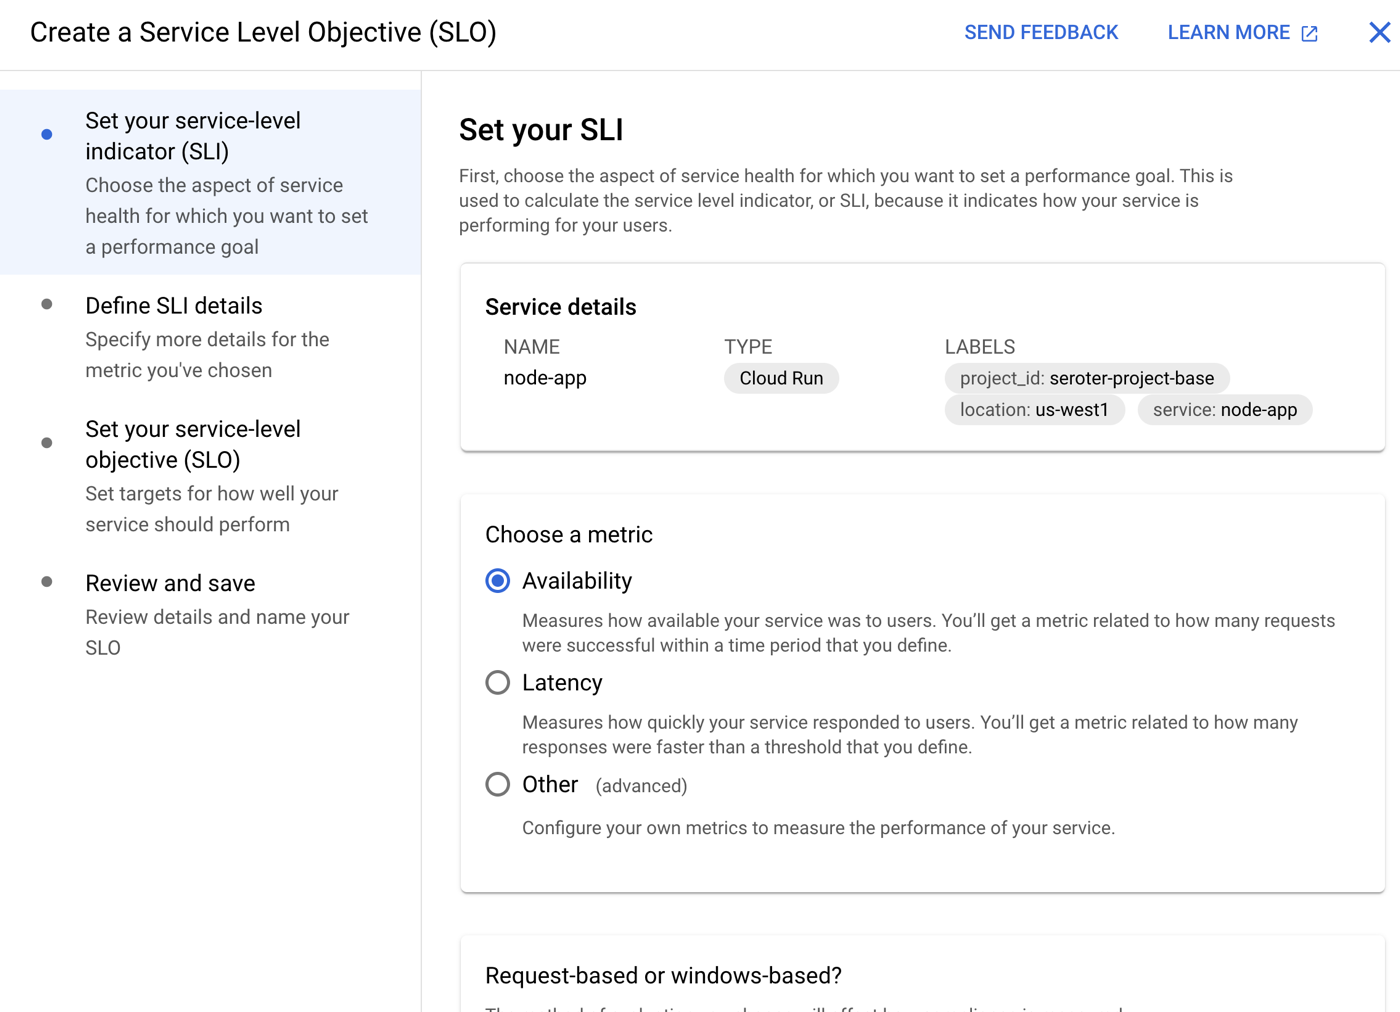
Task: Click the bullet beside Review and save
Action: [x=47, y=582]
